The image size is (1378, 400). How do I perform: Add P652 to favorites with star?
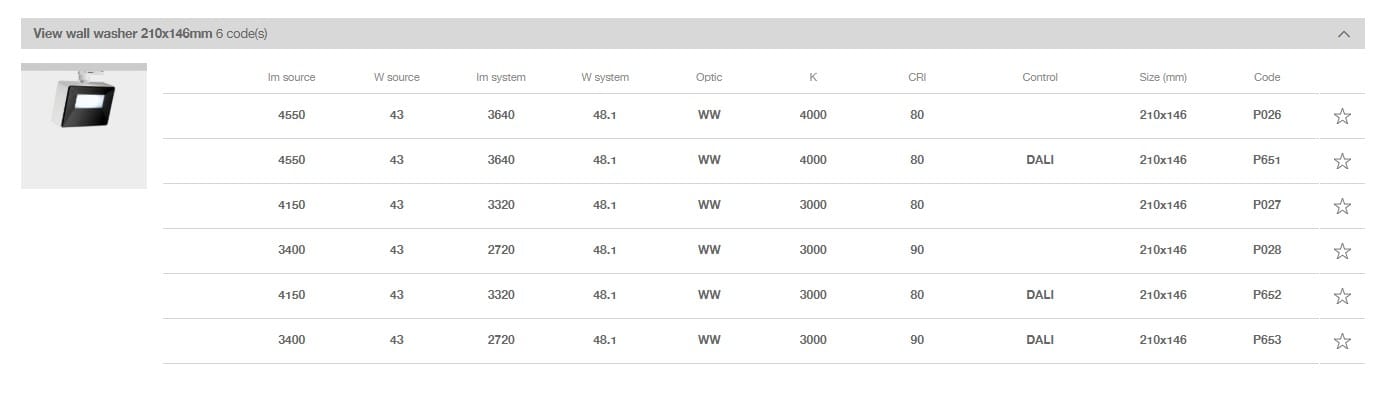pyautogui.click(x=1342, y=296)
